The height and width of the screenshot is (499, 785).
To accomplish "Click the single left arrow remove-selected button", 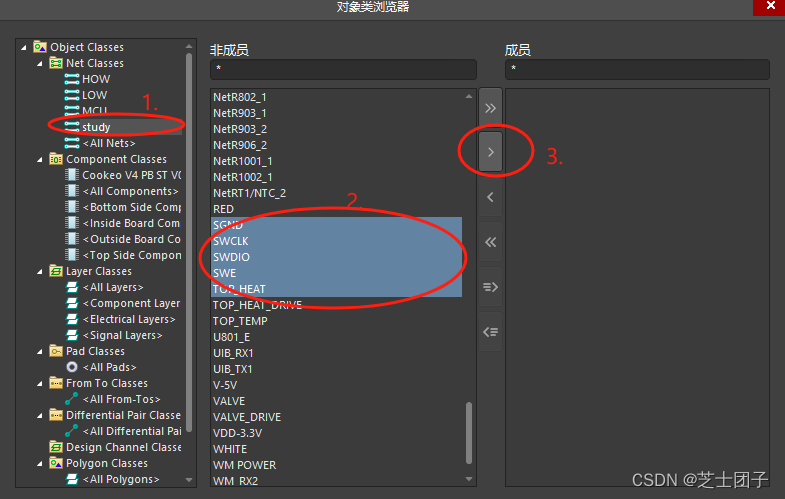I will pyautogui.click(x=490, y=197).
